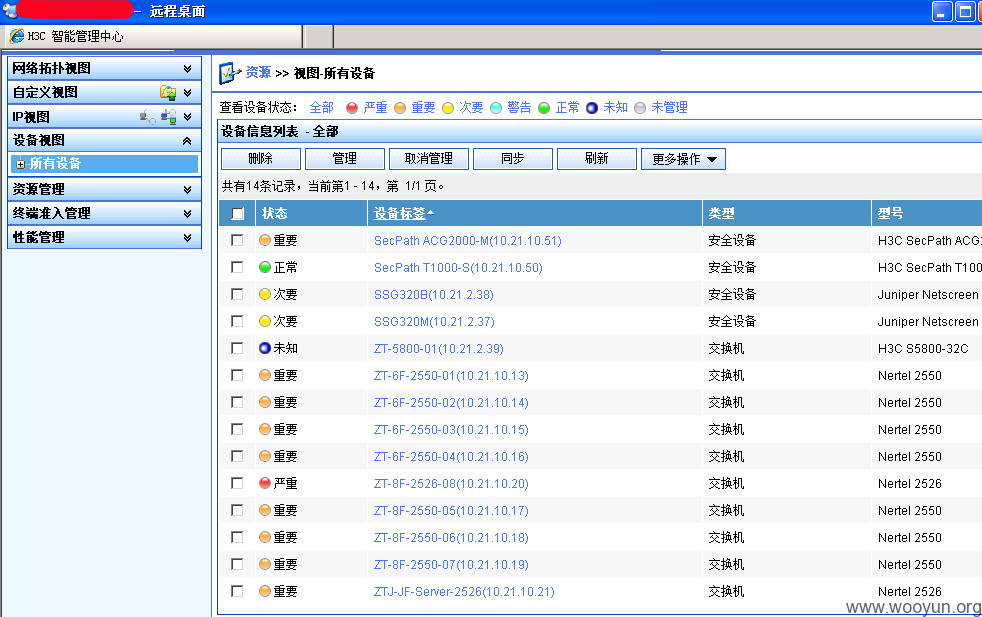The width and height of the screenshot is (982, 617).
Task: Sort by the 设备标签 column header
Action: (x=400, y=214)
